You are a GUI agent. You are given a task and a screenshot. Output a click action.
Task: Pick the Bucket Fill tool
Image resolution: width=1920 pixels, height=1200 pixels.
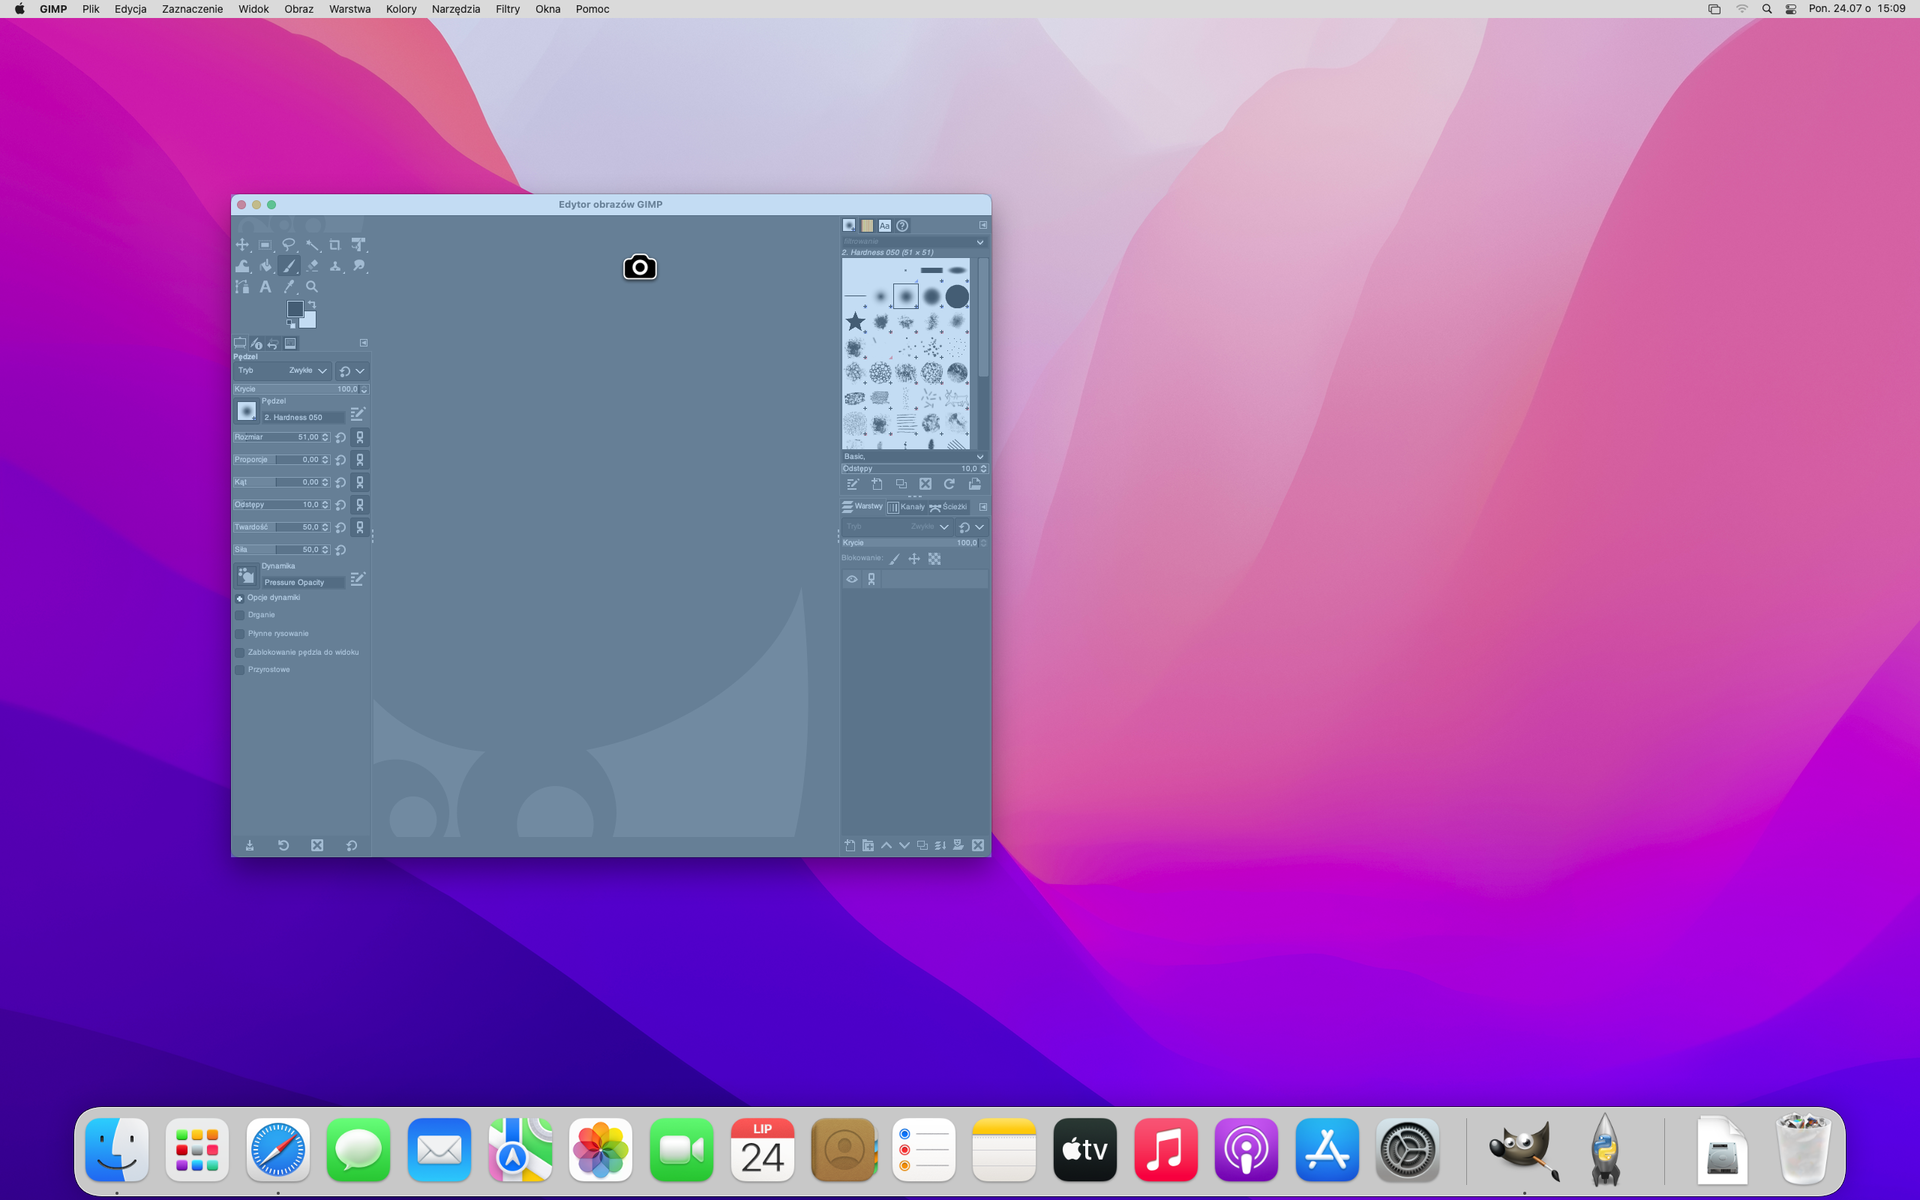(x=265, y=266)
